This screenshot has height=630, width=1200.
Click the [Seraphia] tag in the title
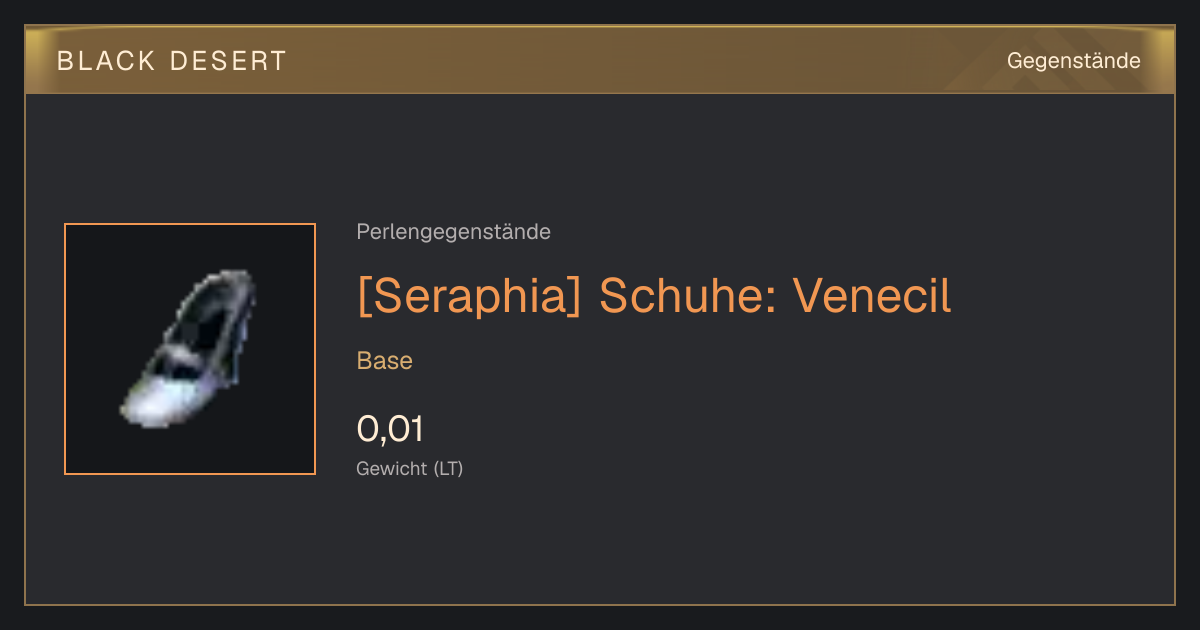469,296
